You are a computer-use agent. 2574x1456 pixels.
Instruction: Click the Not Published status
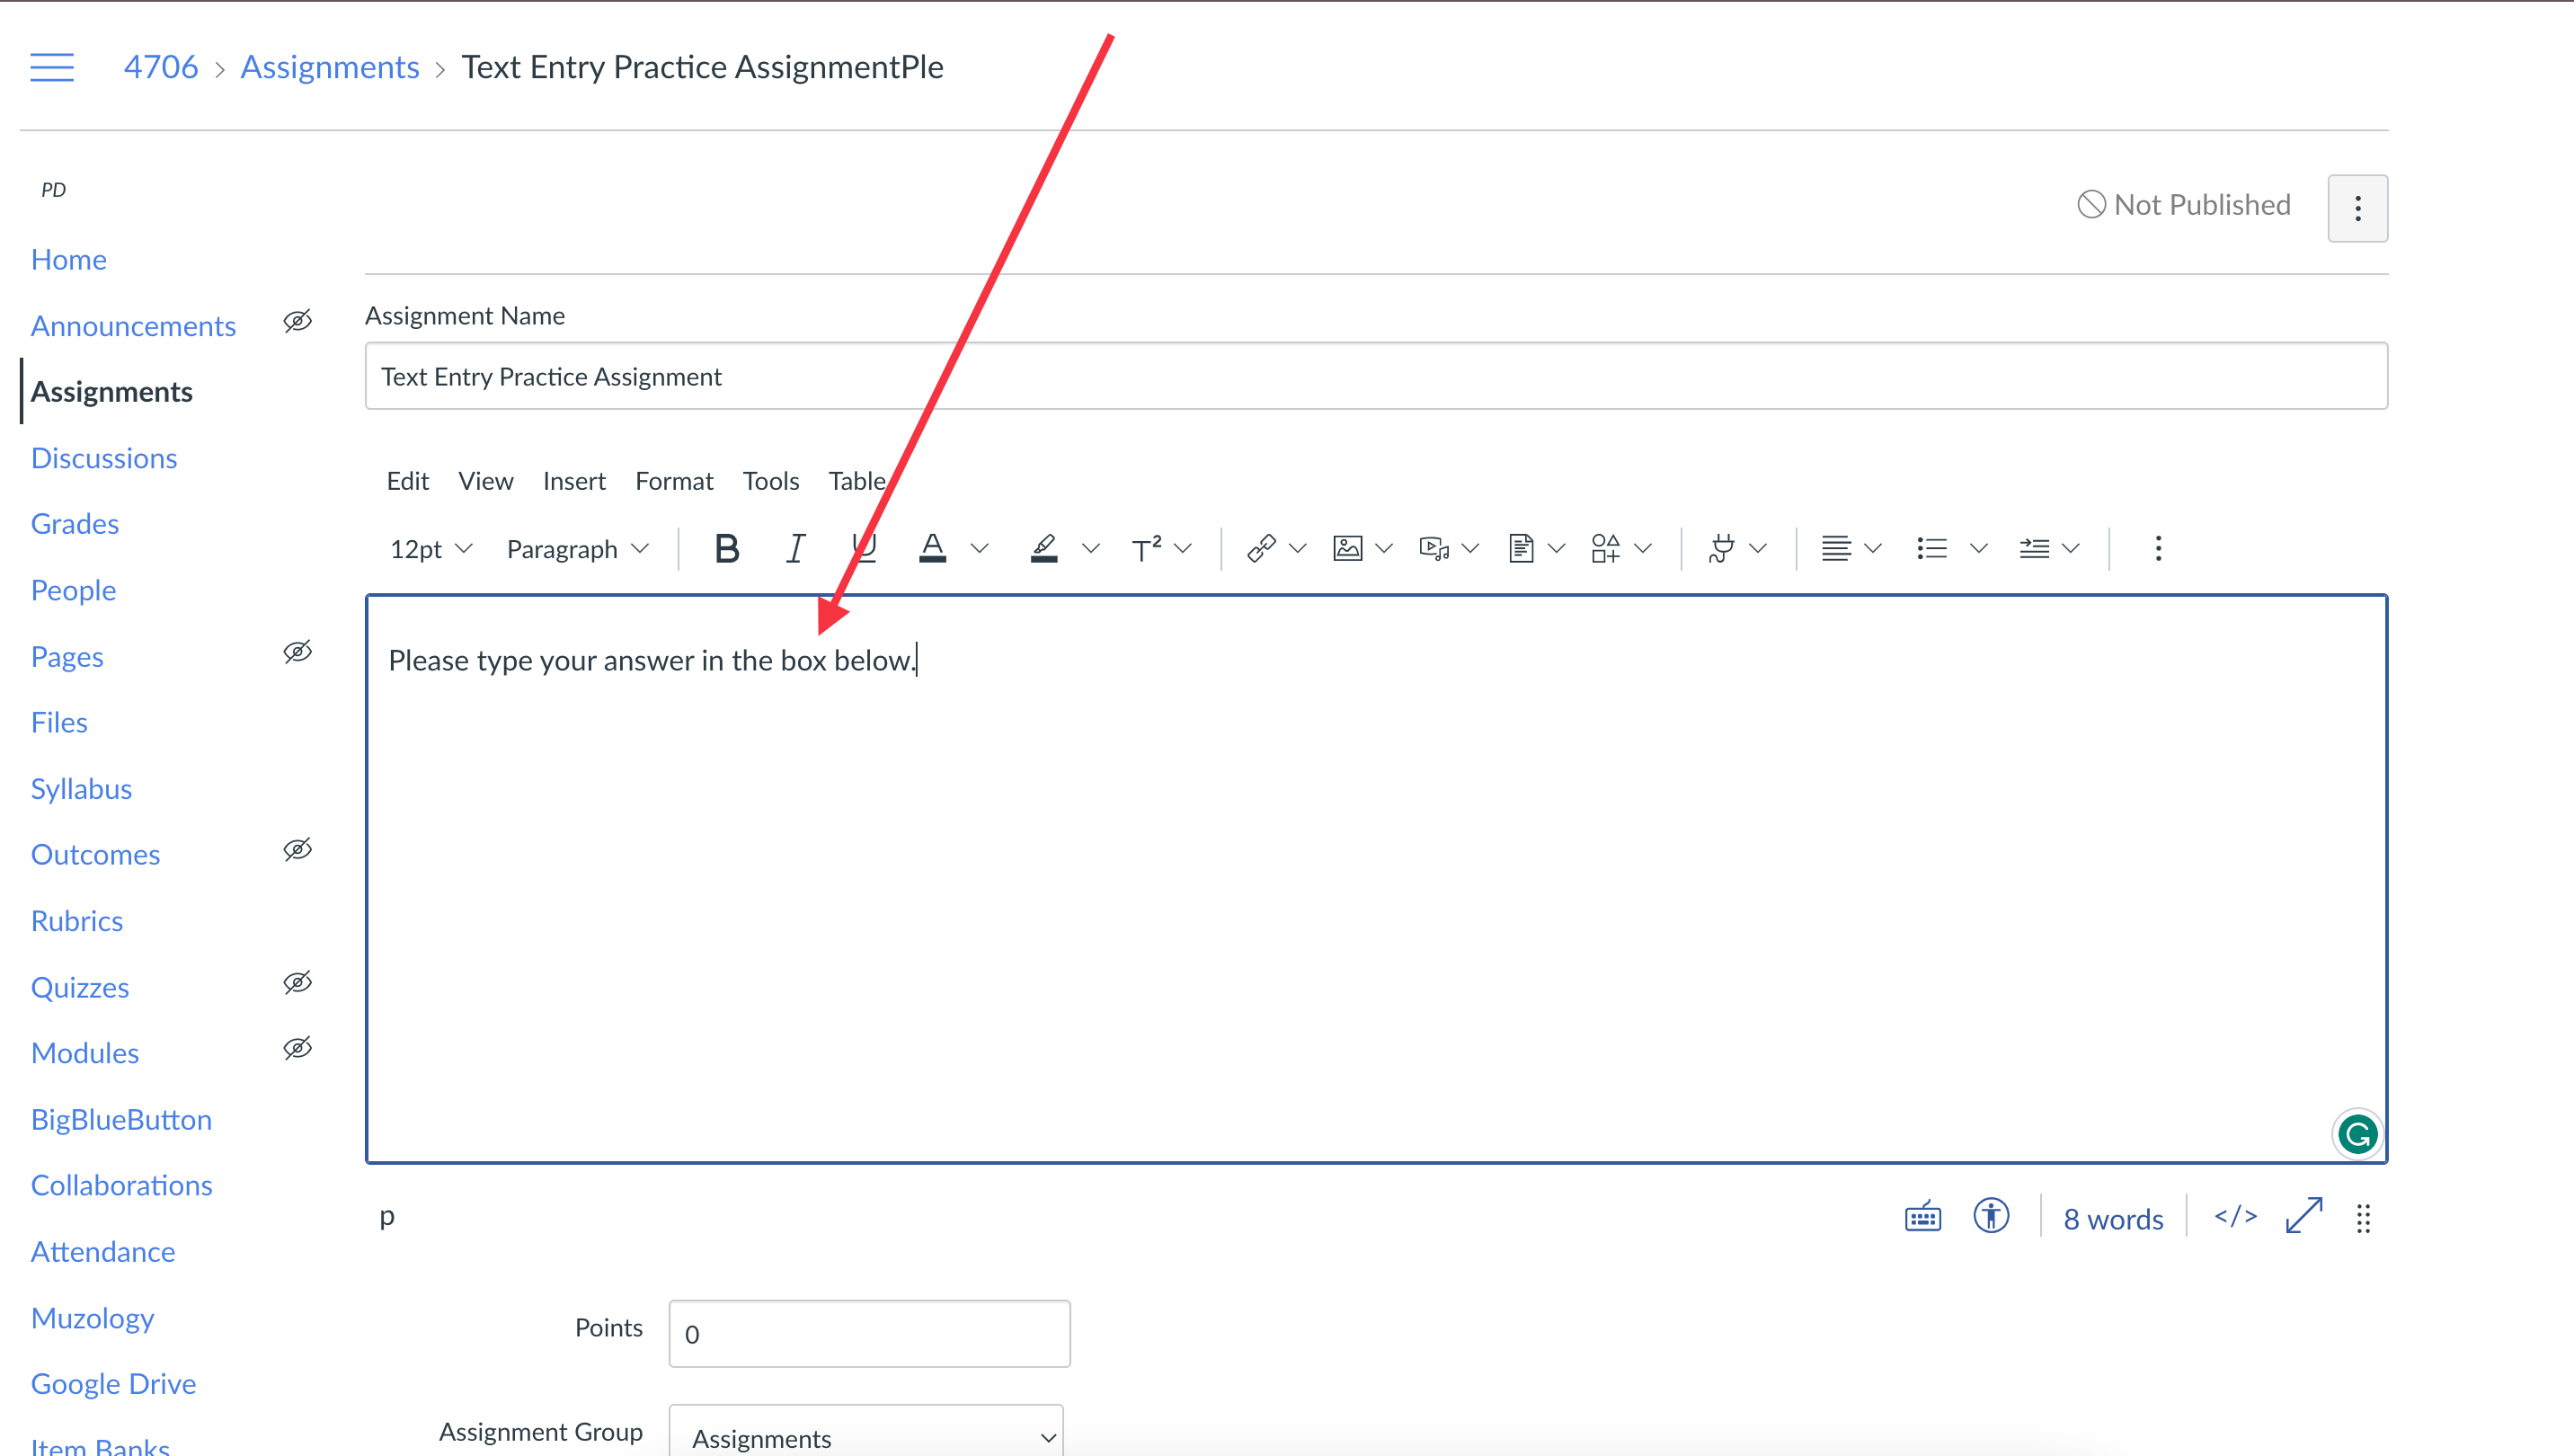click(2183, 205)
